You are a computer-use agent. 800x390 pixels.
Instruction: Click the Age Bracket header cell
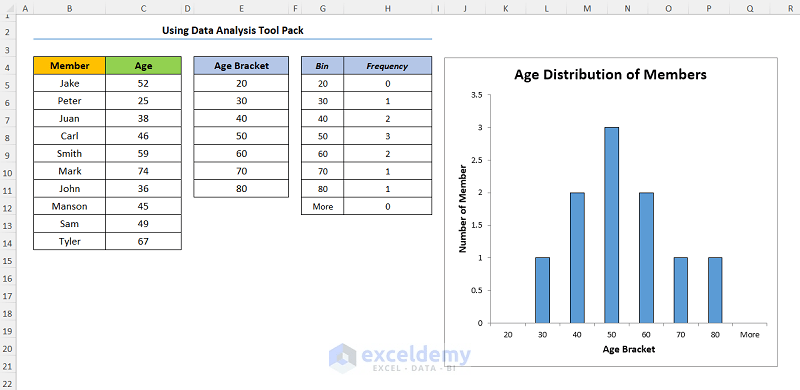(241, 66)
